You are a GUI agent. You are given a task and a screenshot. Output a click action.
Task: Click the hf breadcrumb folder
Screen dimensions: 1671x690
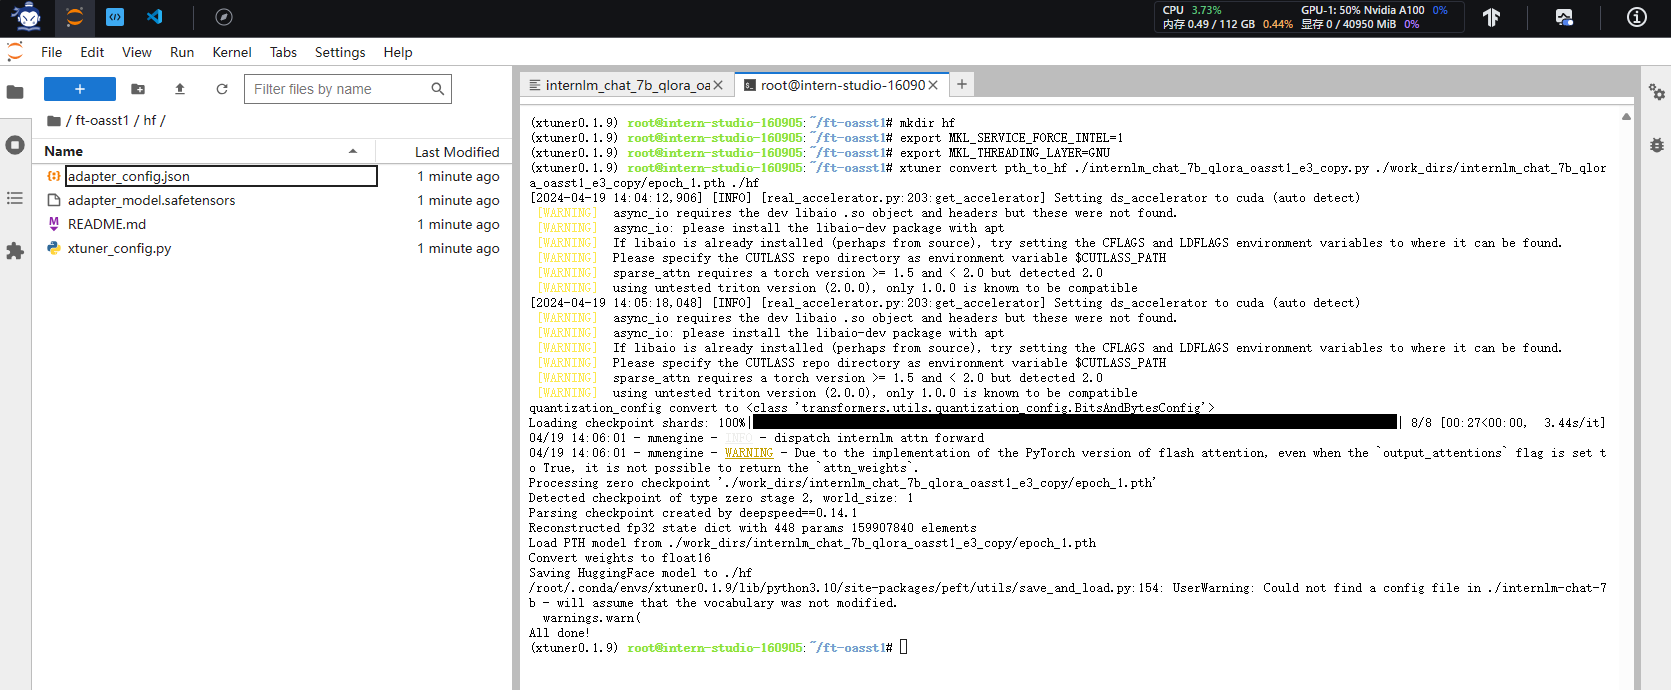tap(150, 120)
